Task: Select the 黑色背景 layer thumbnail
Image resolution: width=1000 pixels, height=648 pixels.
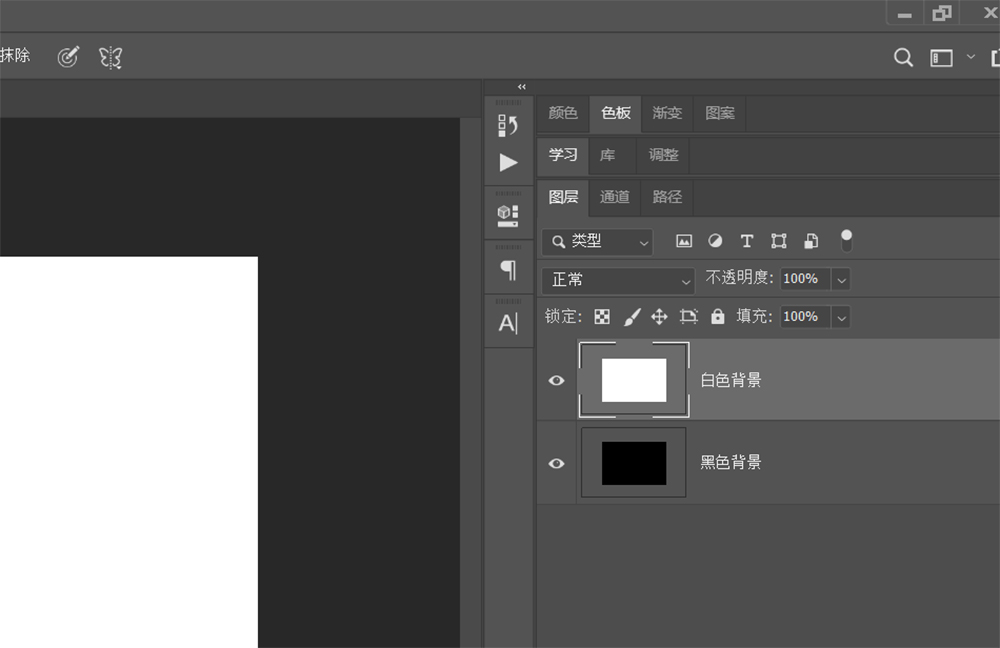Action: 634,463
